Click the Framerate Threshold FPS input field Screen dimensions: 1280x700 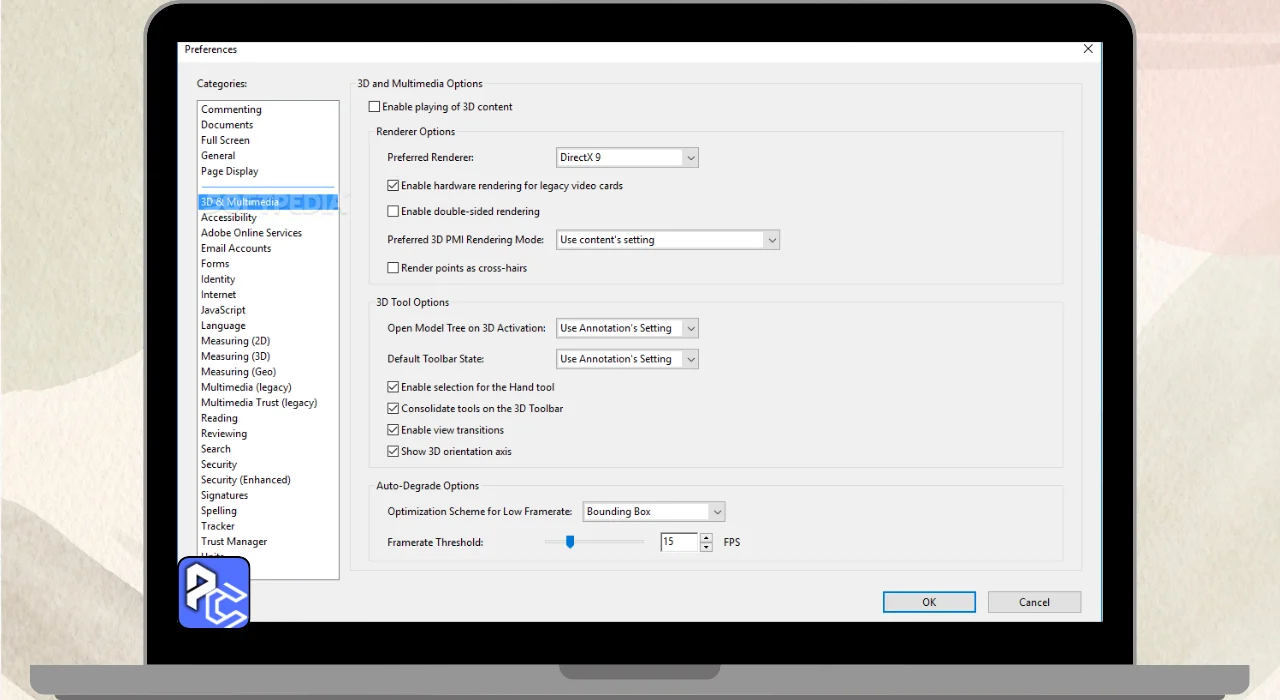678,542
